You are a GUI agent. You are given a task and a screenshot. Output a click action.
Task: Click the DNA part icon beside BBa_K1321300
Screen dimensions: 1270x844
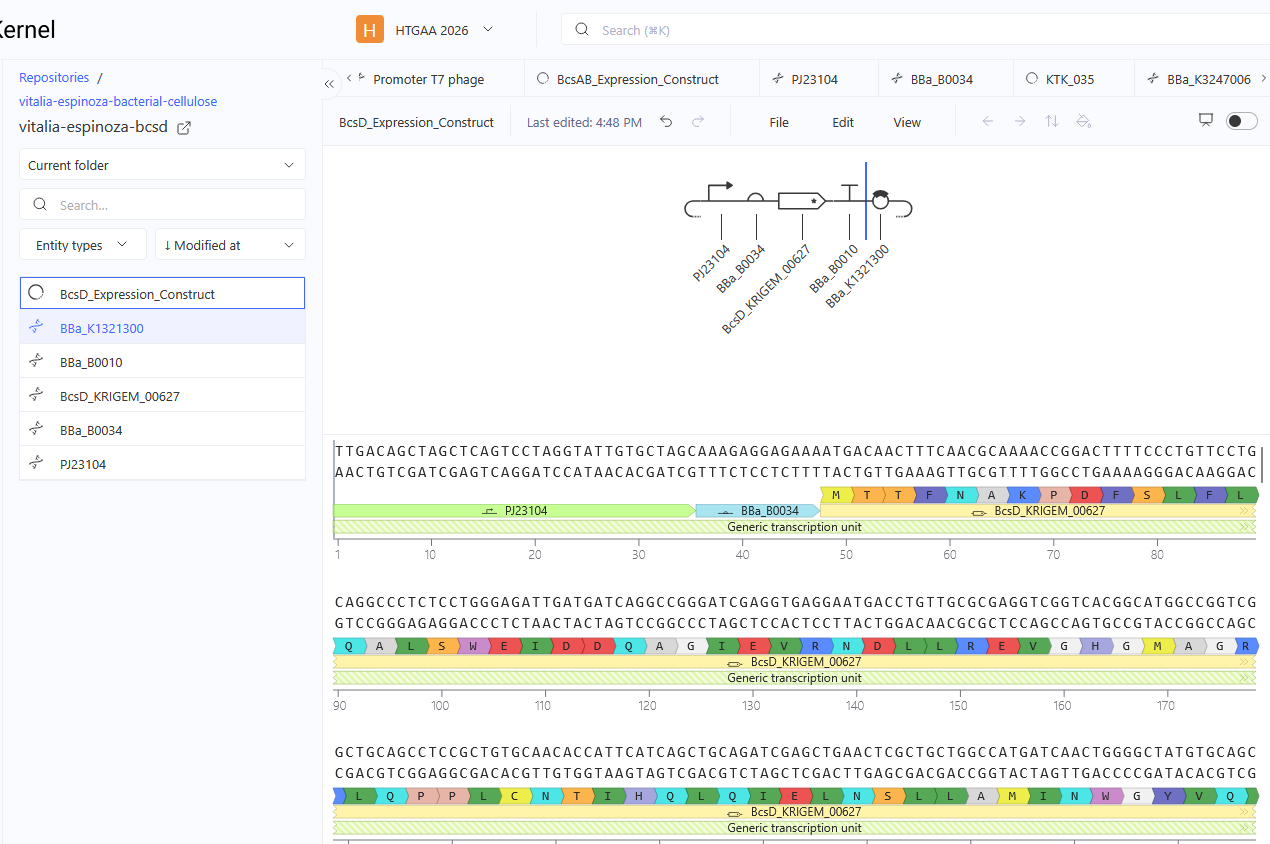tap(37, 328)
